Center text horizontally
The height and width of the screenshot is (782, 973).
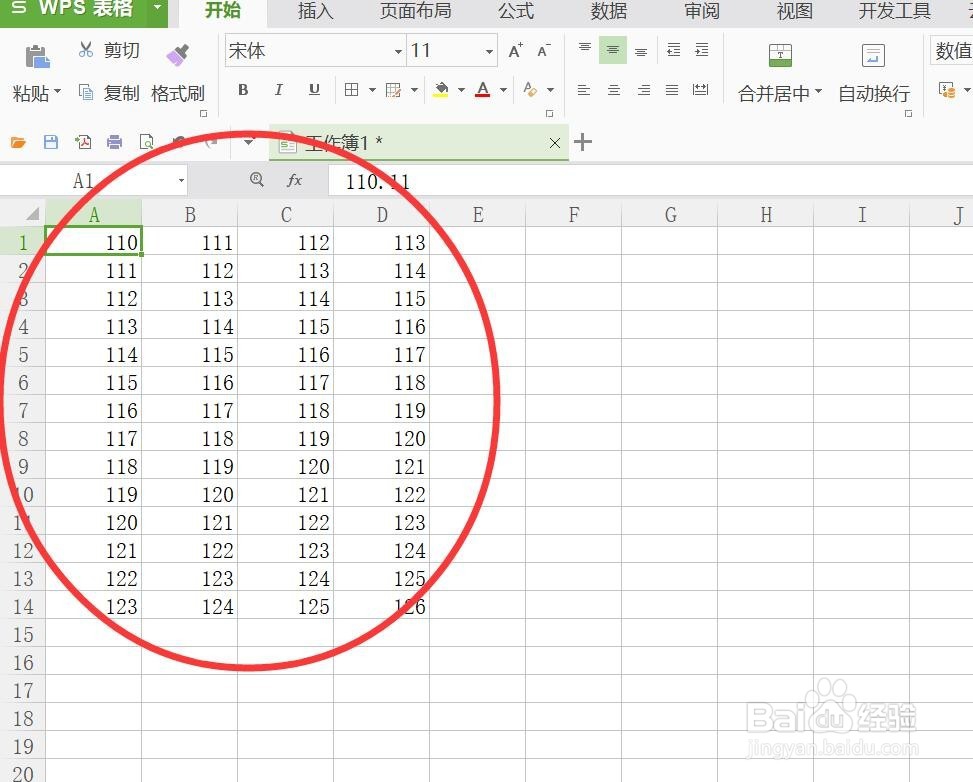(614, 90)
